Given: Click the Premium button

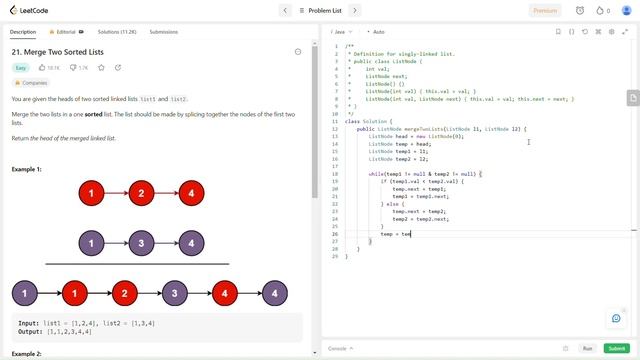Looking at the screenshot, I should [545, 11].
